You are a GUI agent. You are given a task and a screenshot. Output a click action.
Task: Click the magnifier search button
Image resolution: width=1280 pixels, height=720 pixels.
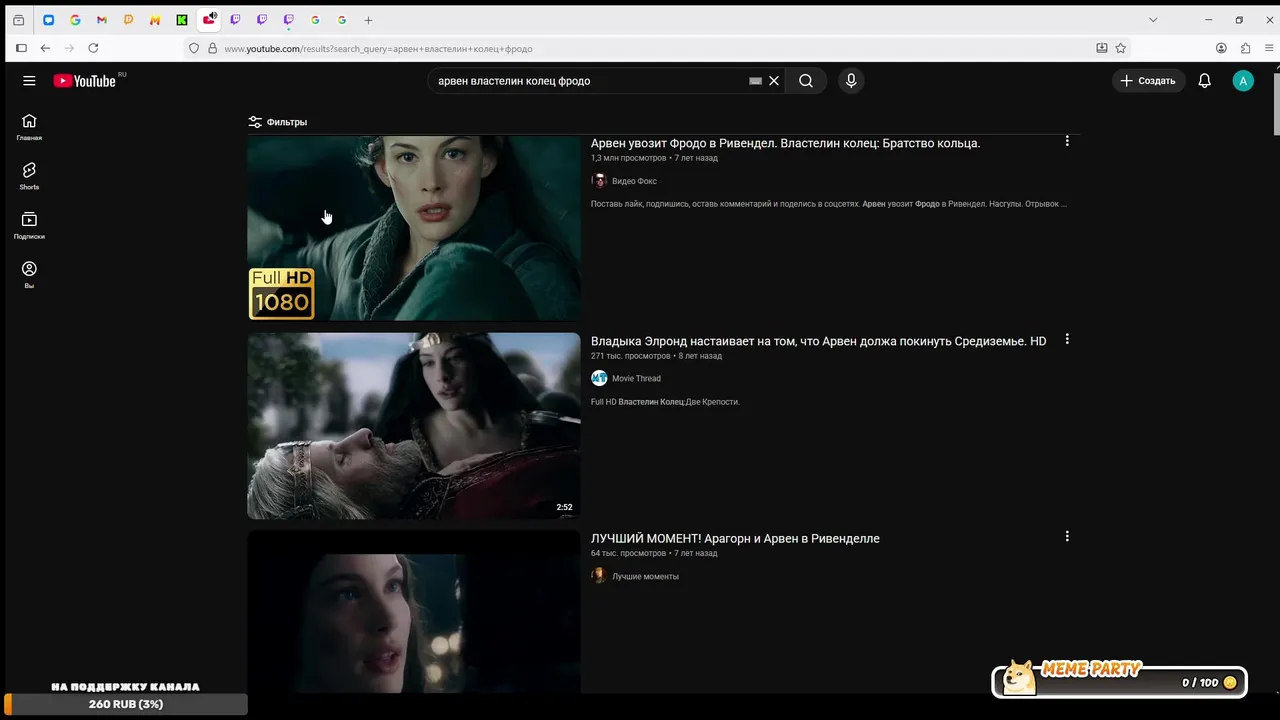[x=806, y=81]
